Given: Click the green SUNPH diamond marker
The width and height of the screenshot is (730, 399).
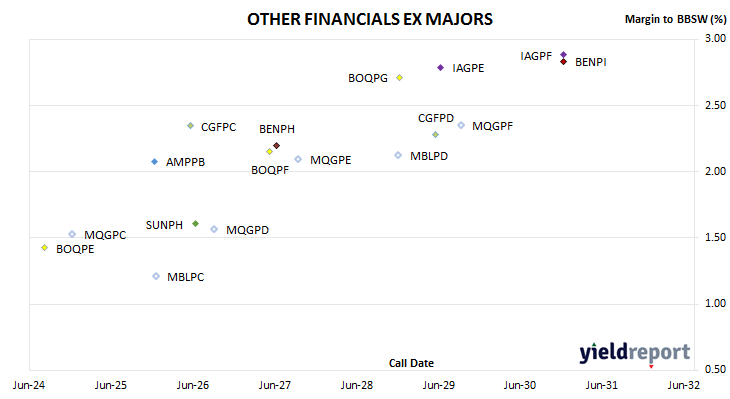Looking at the screenshot, I should [x=196, y=224].
